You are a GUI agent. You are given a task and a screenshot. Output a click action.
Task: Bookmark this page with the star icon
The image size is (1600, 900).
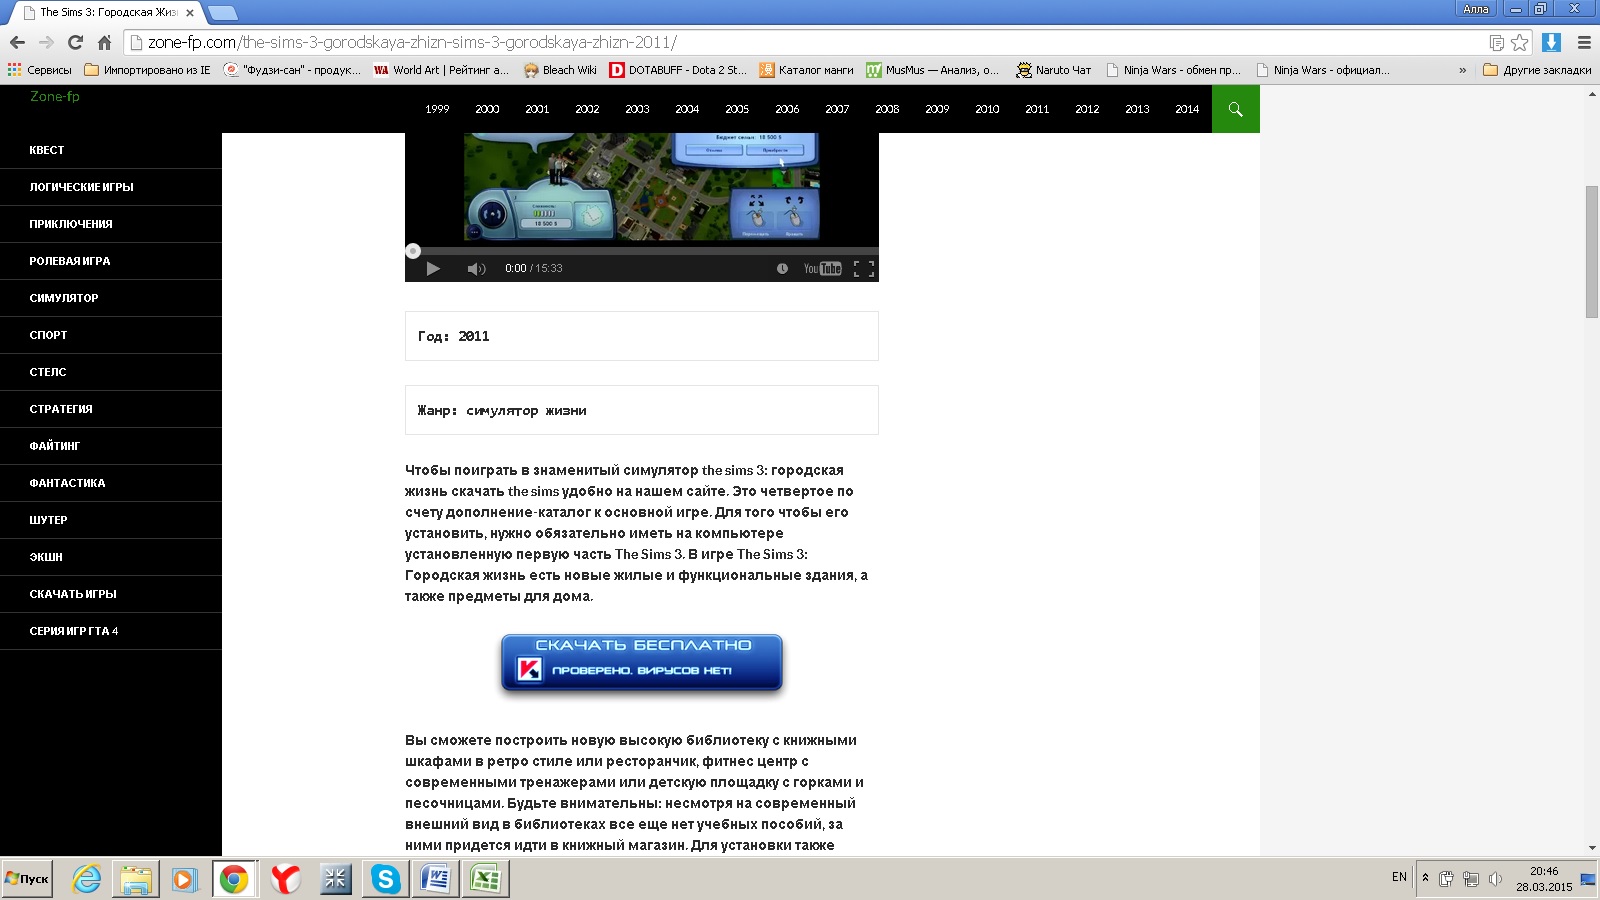tap(1520, 42)
